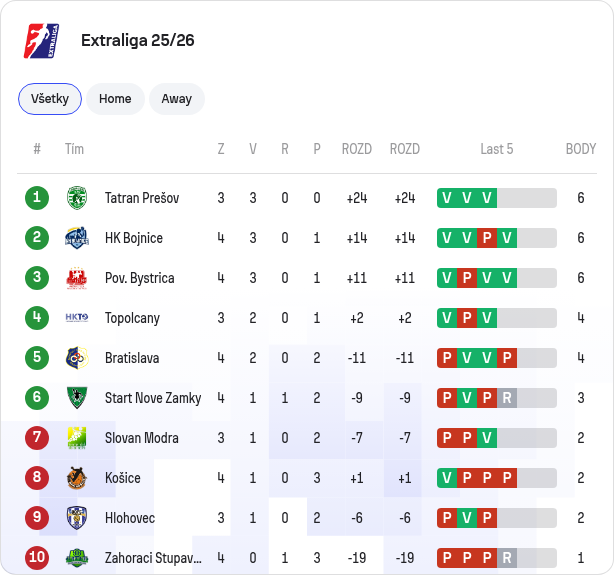Click the Last 5 column header
The width and height of the screenshot is (614, 575).
[497, 149]
